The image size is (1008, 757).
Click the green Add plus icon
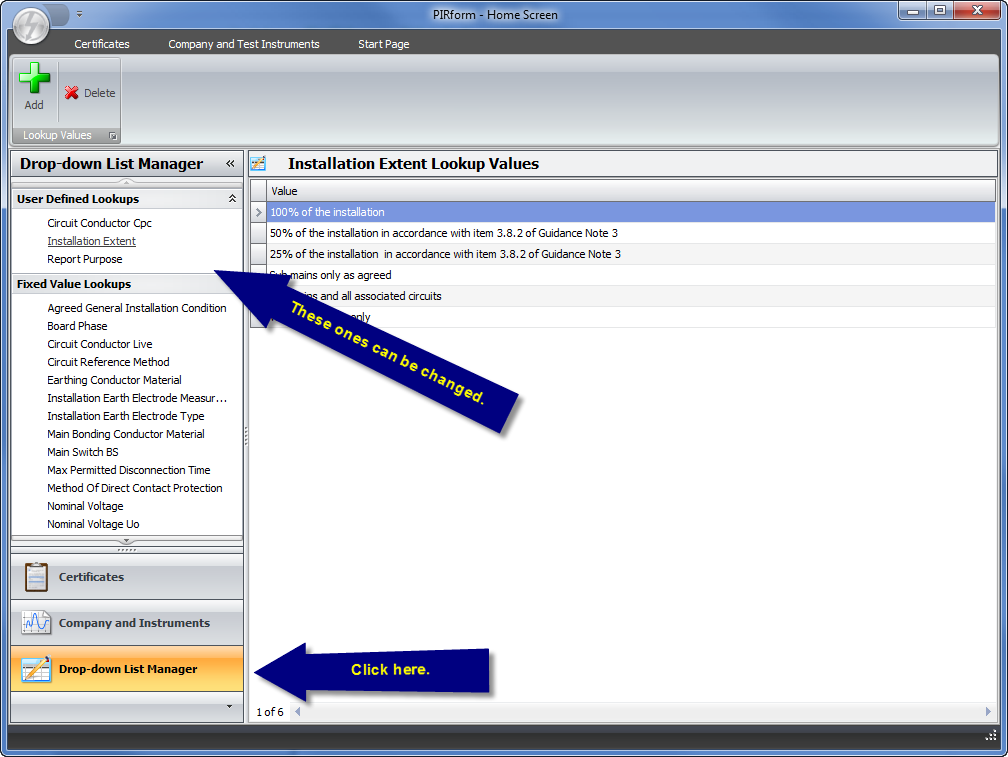click(x=34, y=79)
